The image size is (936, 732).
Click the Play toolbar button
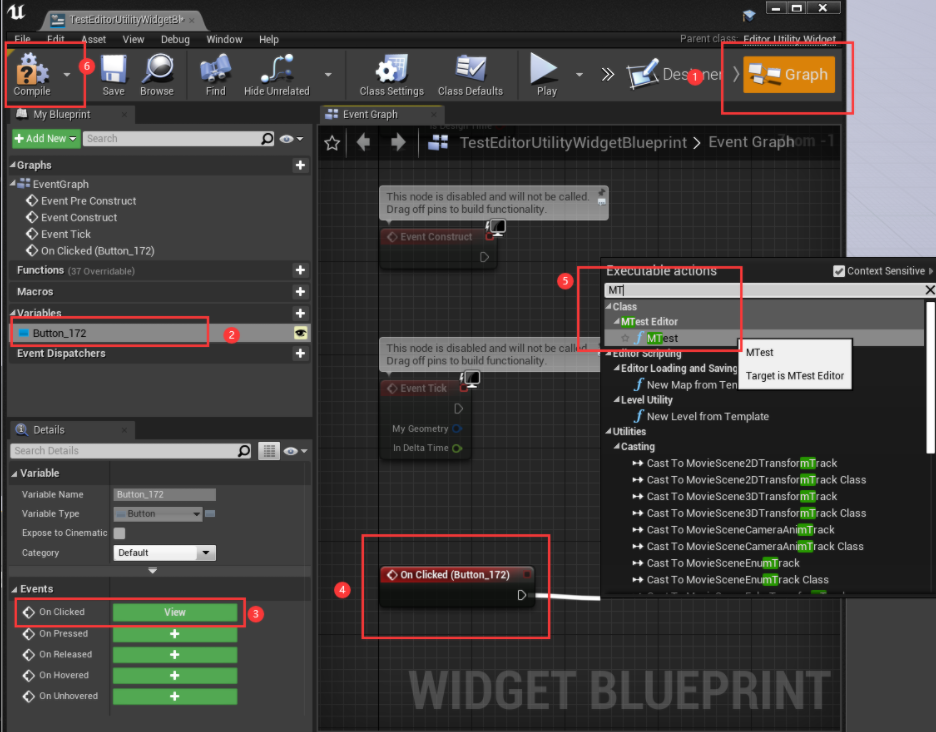[546, 75]
